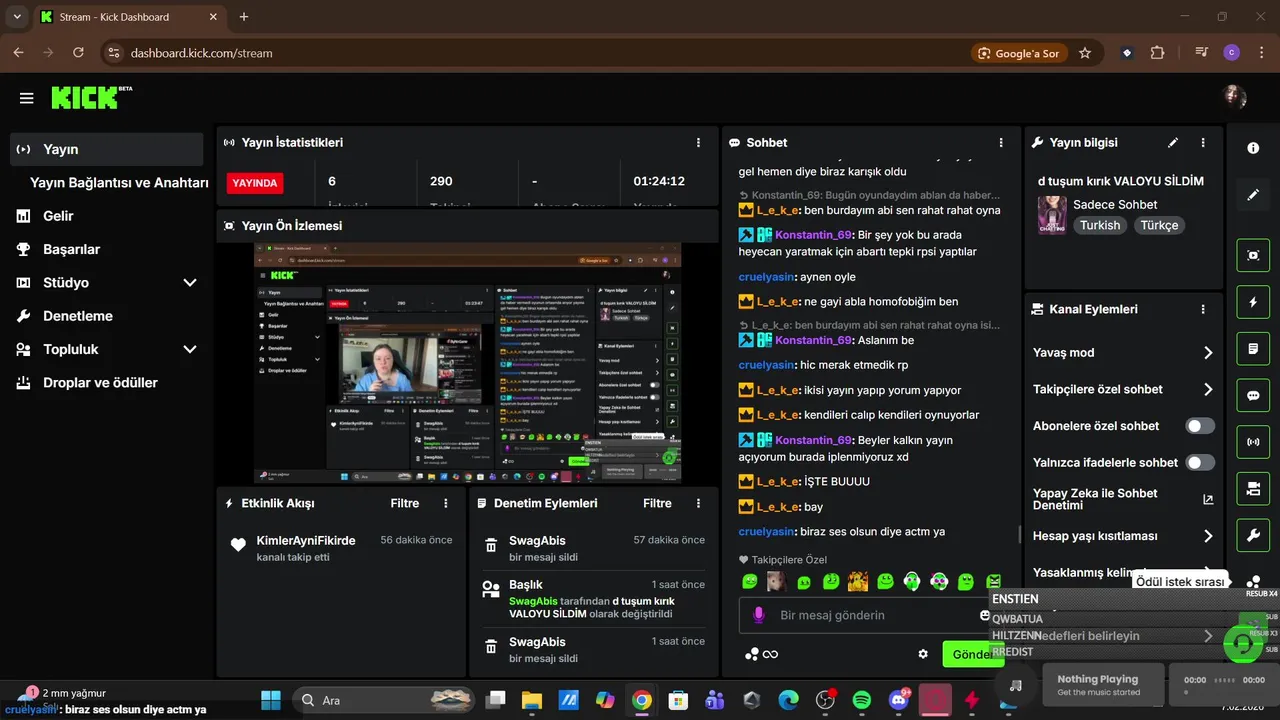Open a new browser tab
Image resolution: width=1280 pixels, height=720 pixels.
coord(244,17)
